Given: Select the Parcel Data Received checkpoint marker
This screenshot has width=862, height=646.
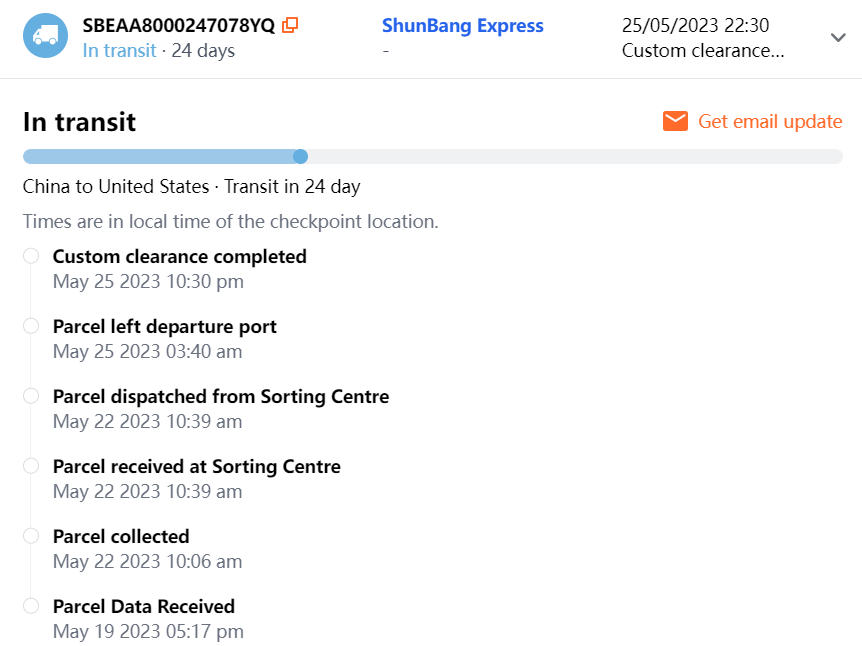Looking at the screenshot, I should pos(31,606).
